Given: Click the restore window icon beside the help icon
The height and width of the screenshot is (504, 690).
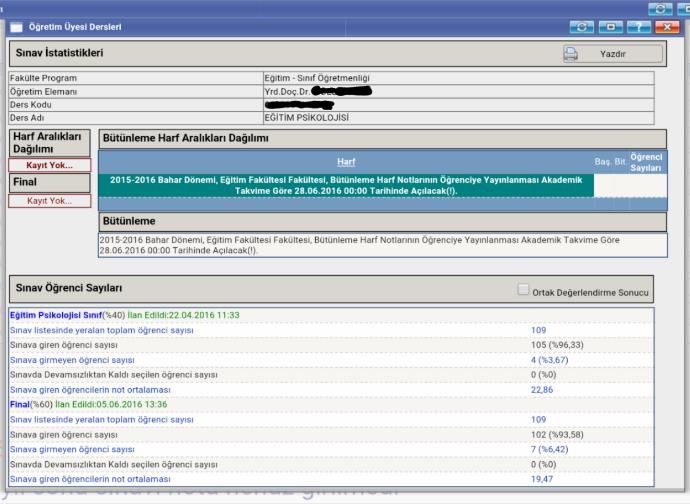Looking at the screenshot, I should pos(610,27).
